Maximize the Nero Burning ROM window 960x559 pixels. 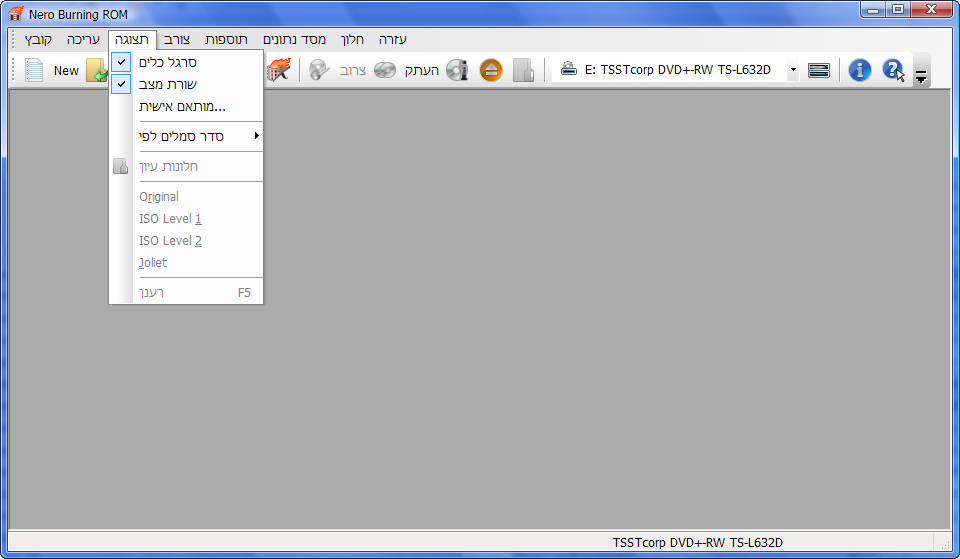click(898, 9)
